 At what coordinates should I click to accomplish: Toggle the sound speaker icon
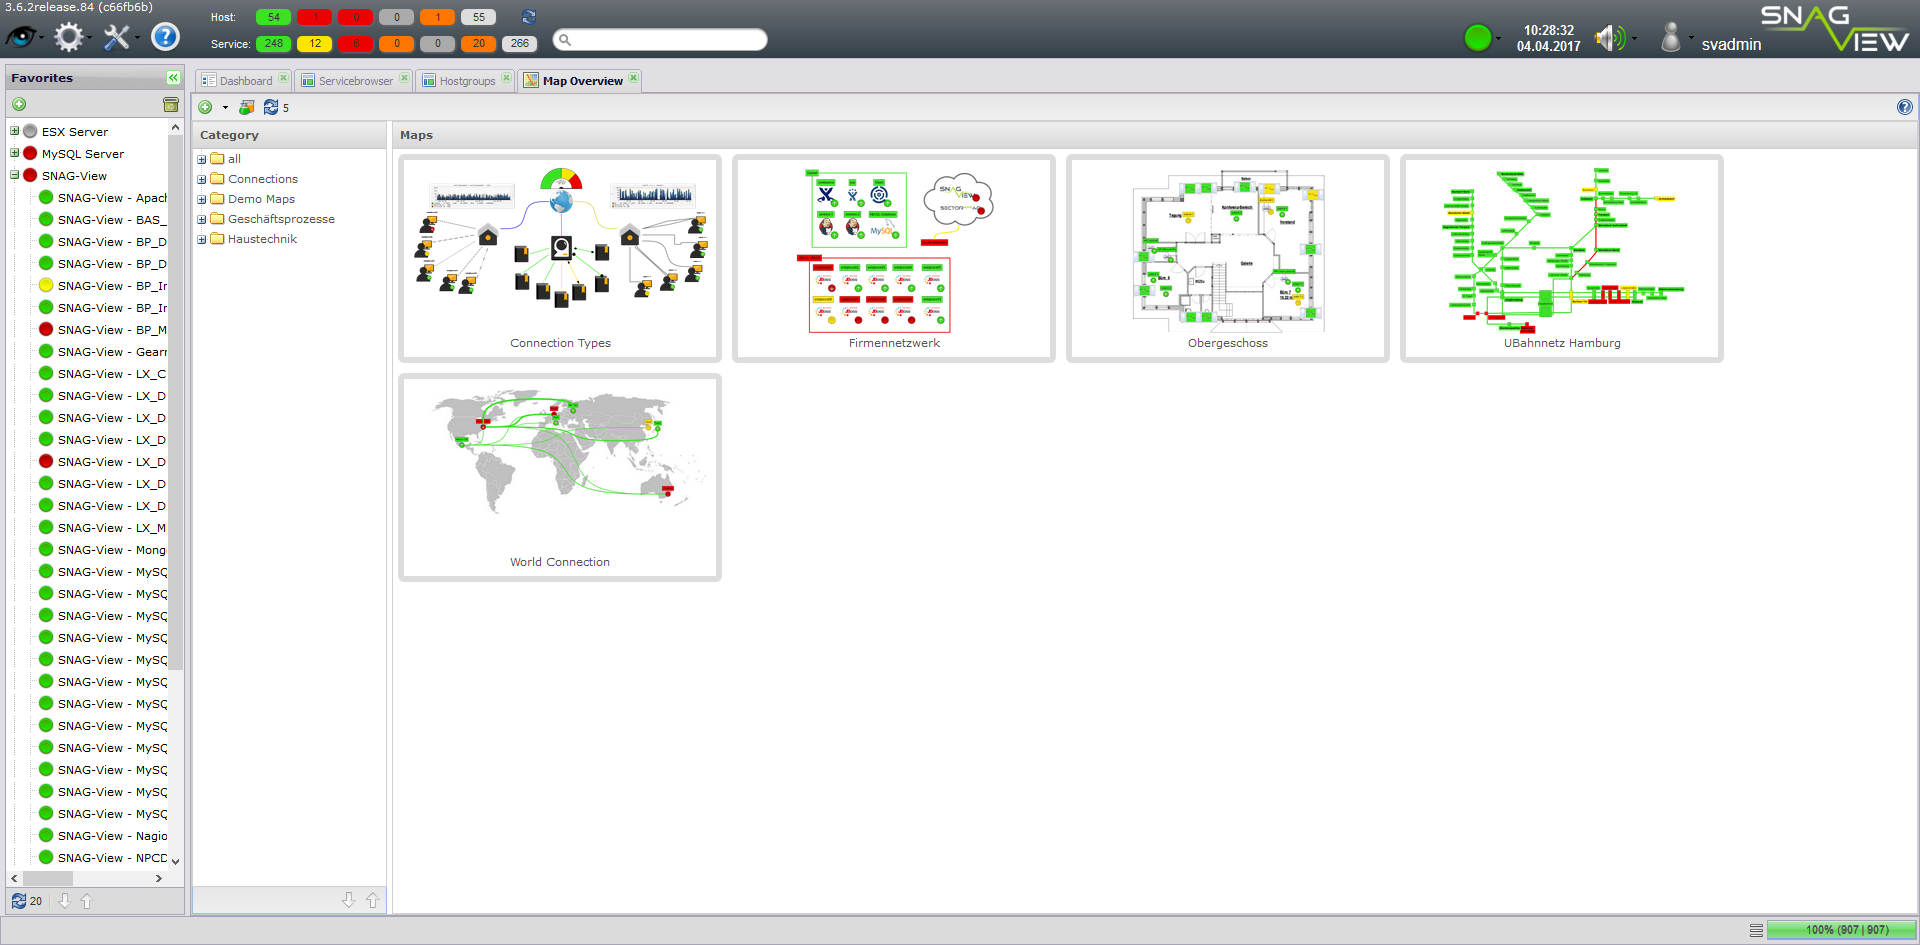(x=1609, y=38)
